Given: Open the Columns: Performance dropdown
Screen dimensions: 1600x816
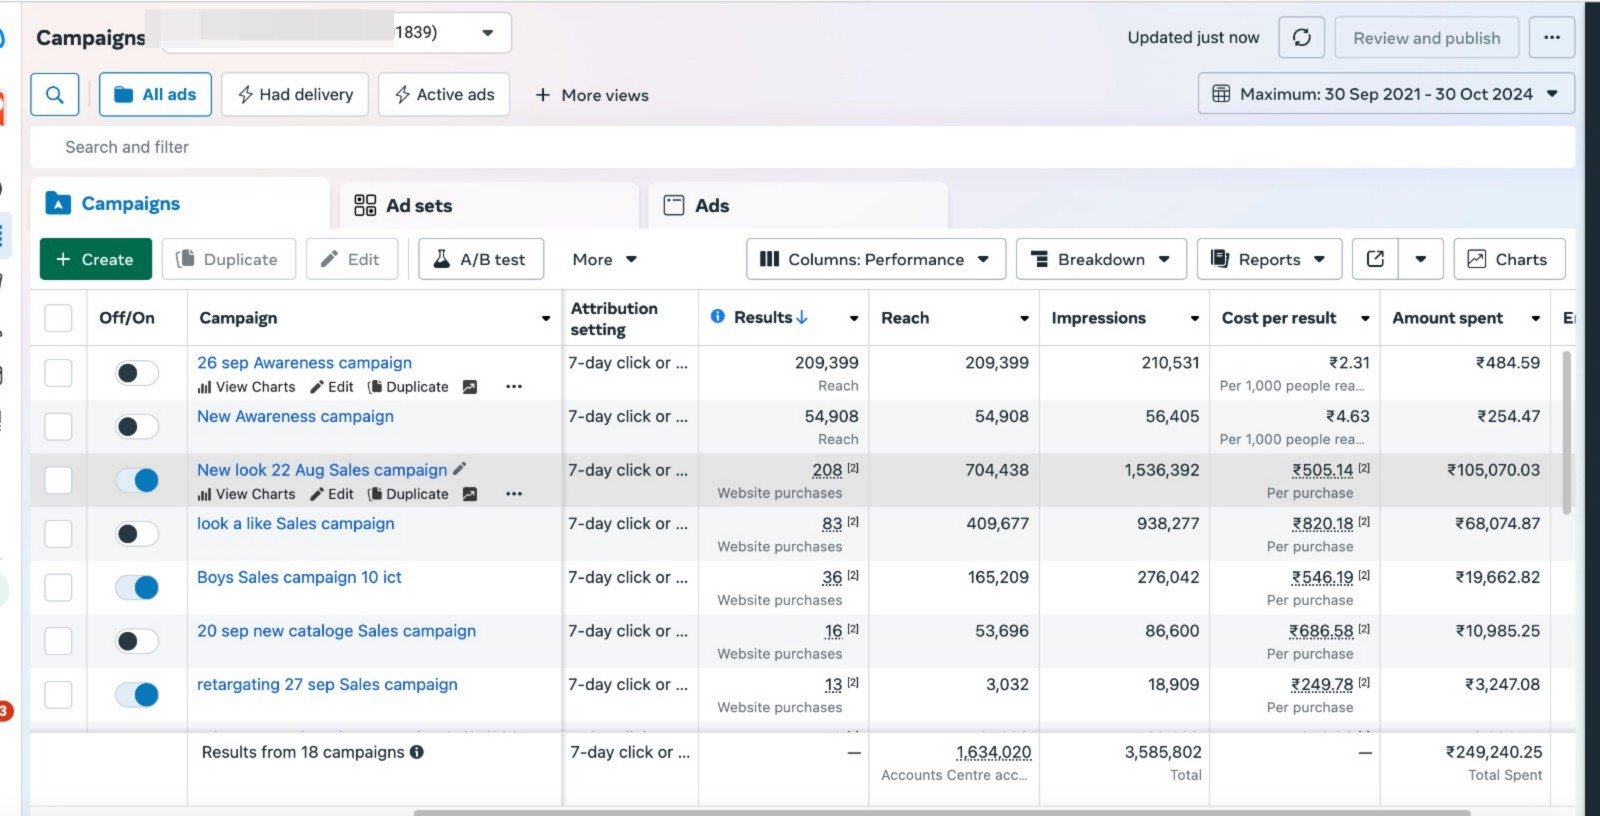Looking at the screenshot, I should (874, 259).
